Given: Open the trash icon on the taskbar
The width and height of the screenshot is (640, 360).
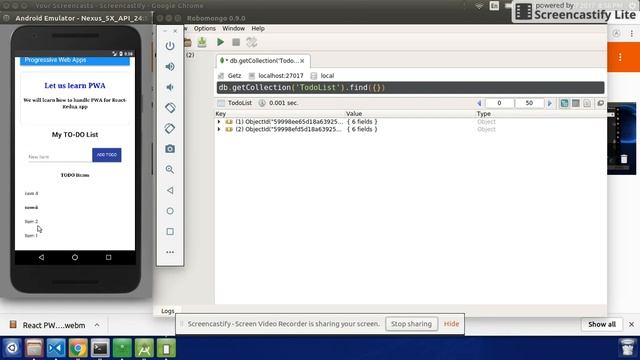Looking at the screenshot, I should 627,347.
